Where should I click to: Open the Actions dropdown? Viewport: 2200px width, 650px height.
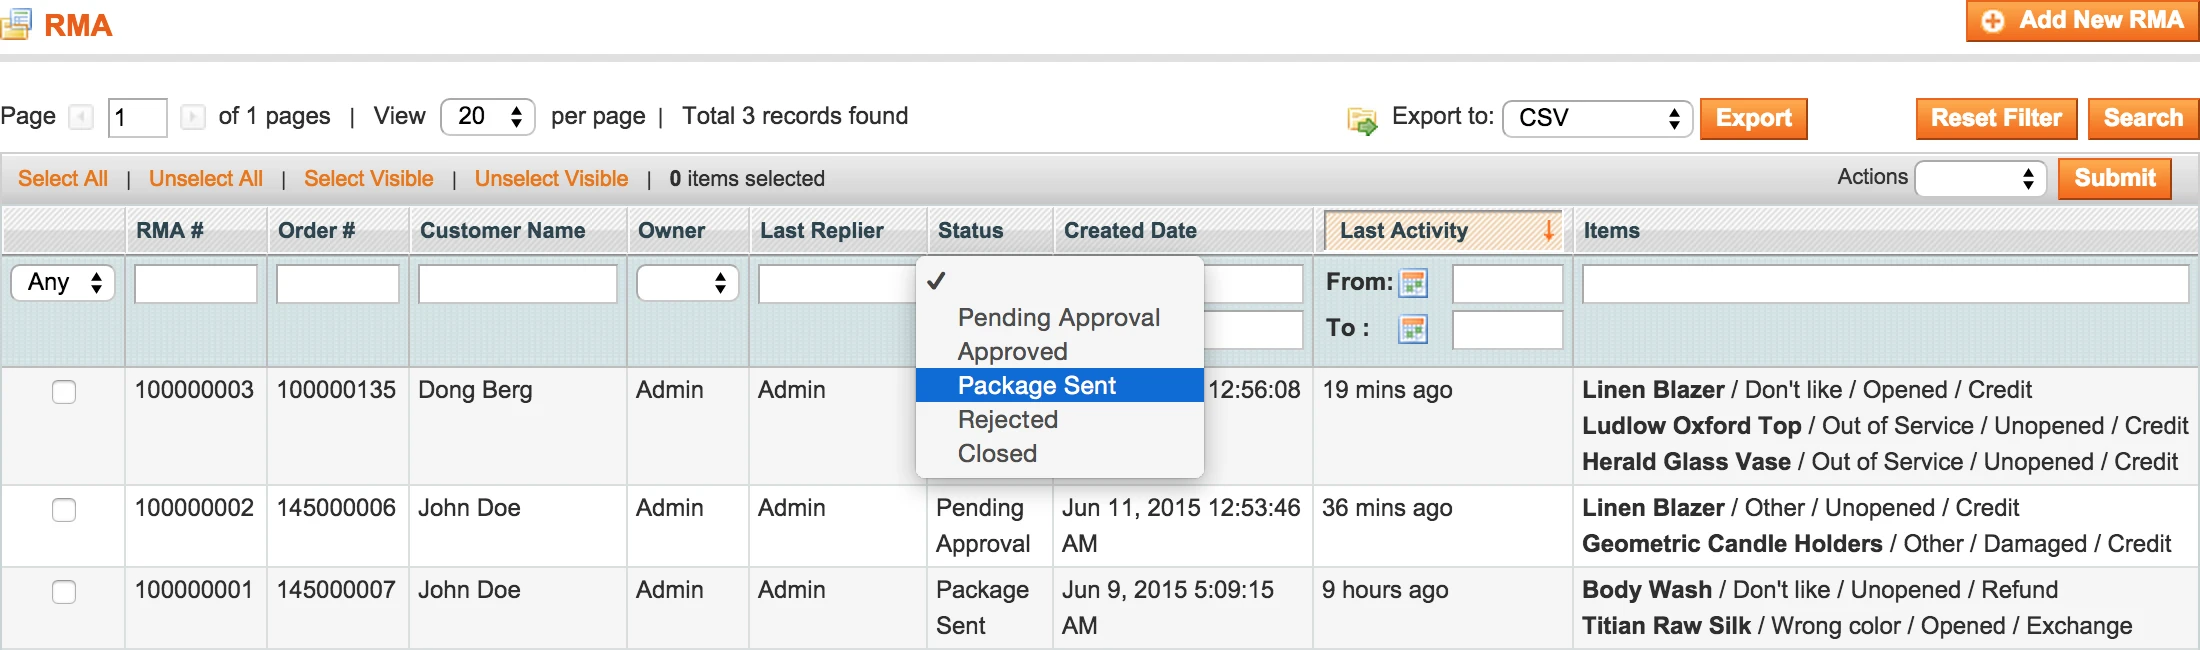pos(1980,179)
